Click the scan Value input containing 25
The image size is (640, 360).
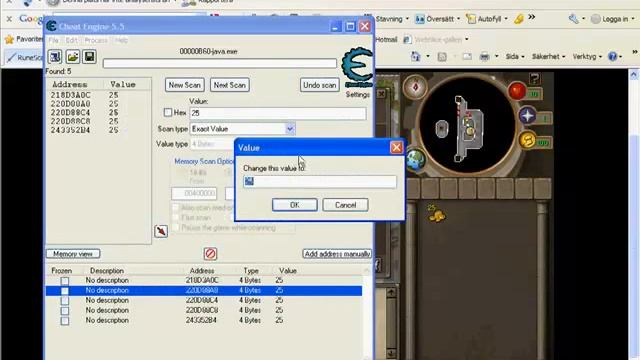coord(278,113)
